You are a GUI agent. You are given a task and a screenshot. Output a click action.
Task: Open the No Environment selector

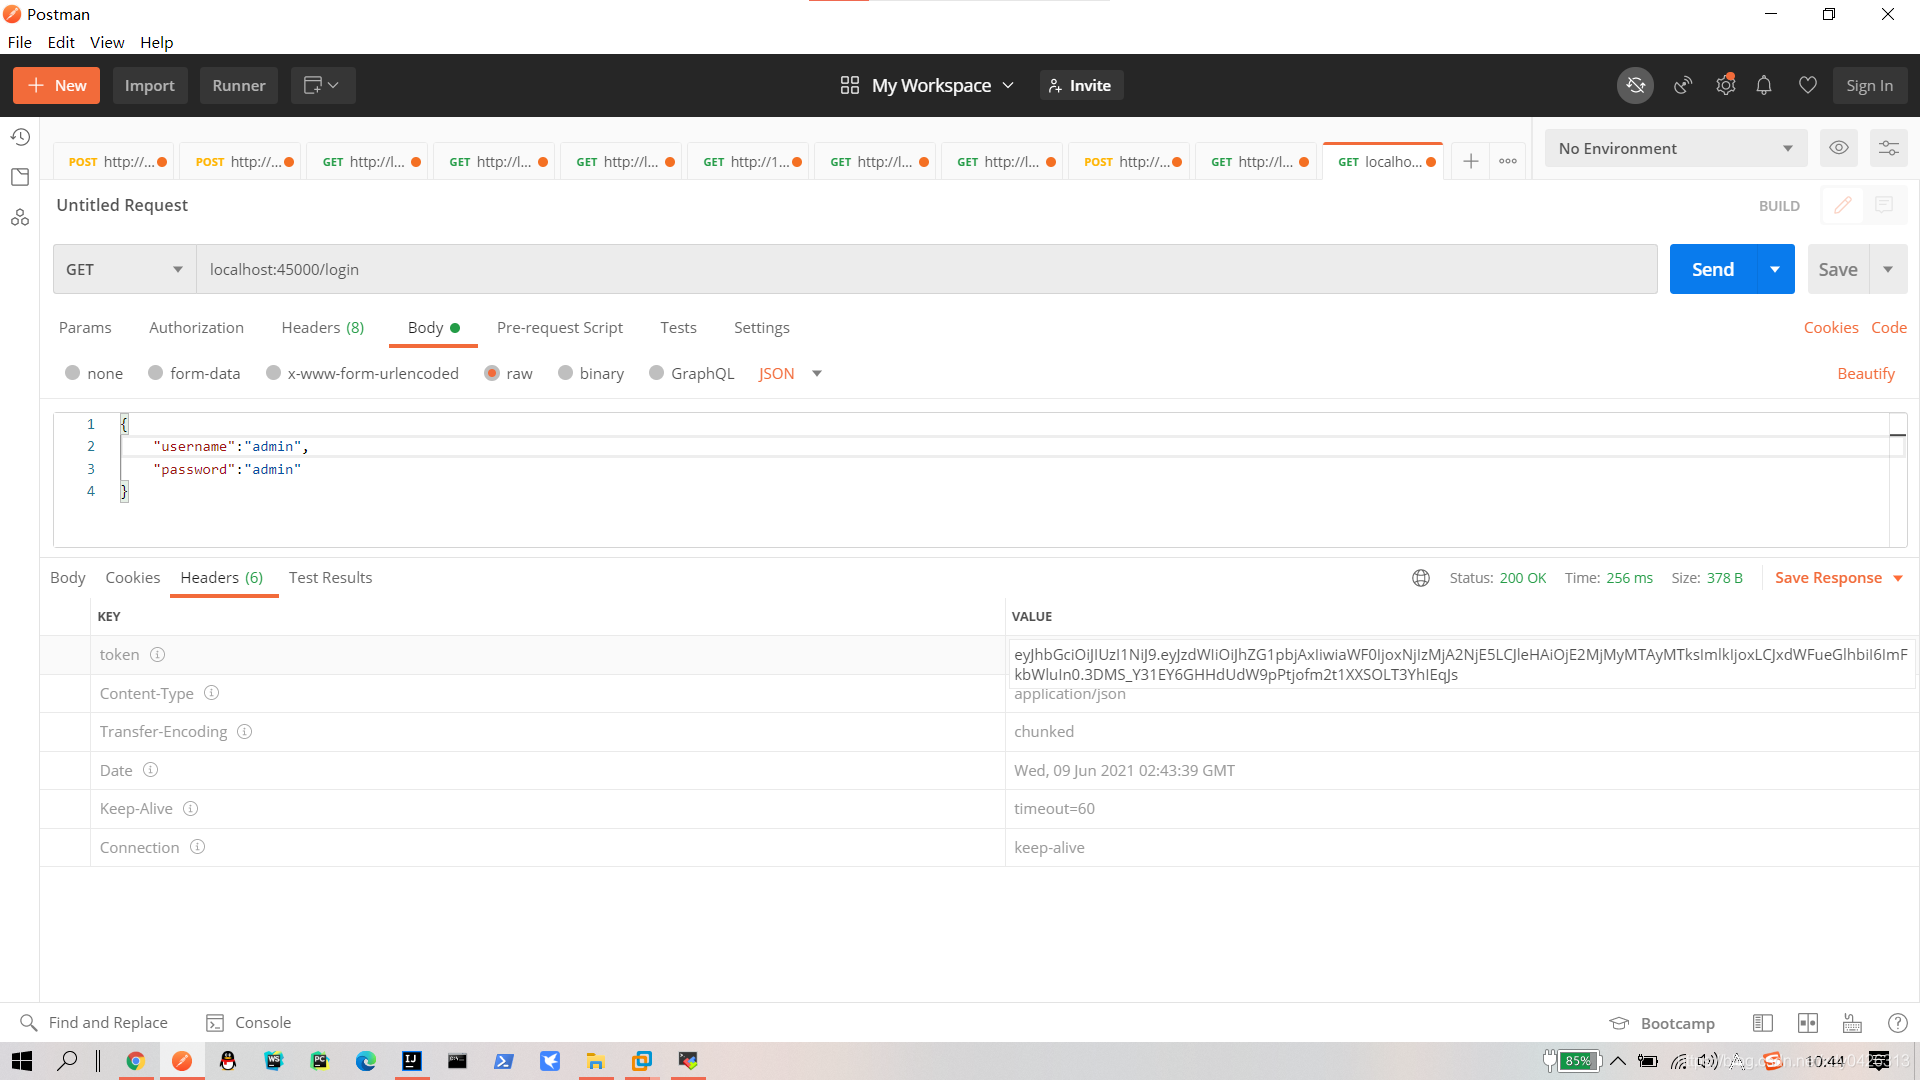(1675, 148)
